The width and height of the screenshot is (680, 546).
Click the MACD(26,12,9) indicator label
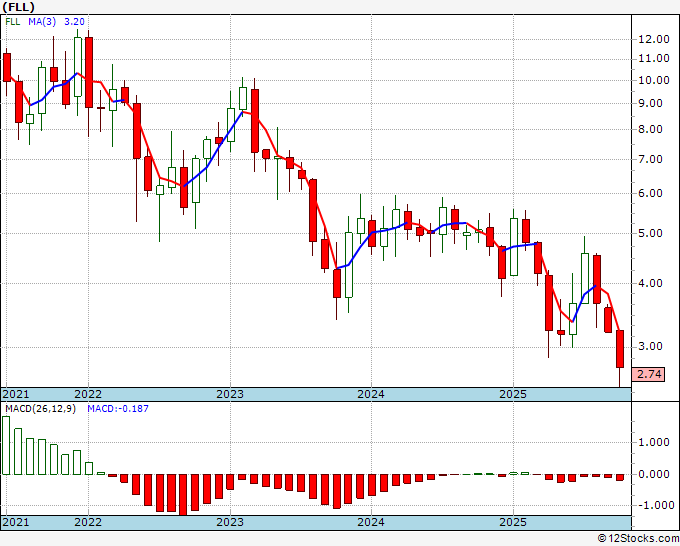pos(40,409)
